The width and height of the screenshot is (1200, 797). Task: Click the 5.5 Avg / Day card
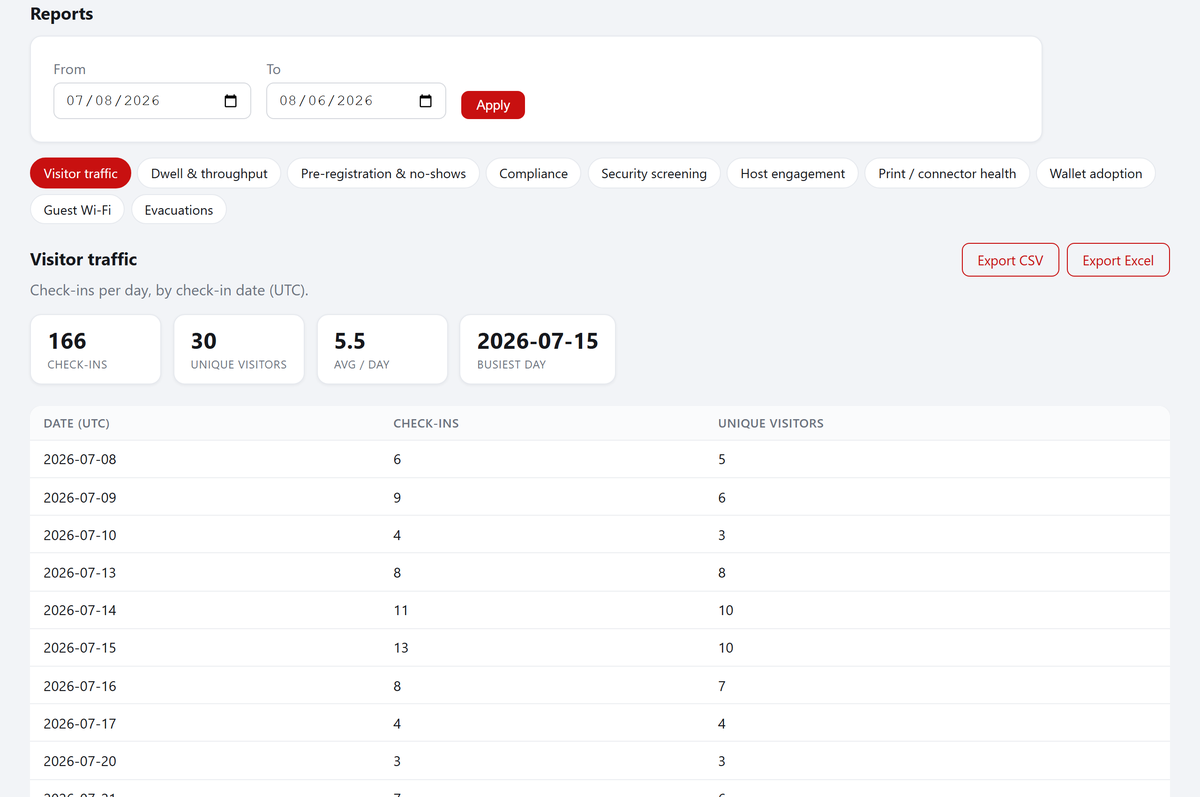click(382, 349)
